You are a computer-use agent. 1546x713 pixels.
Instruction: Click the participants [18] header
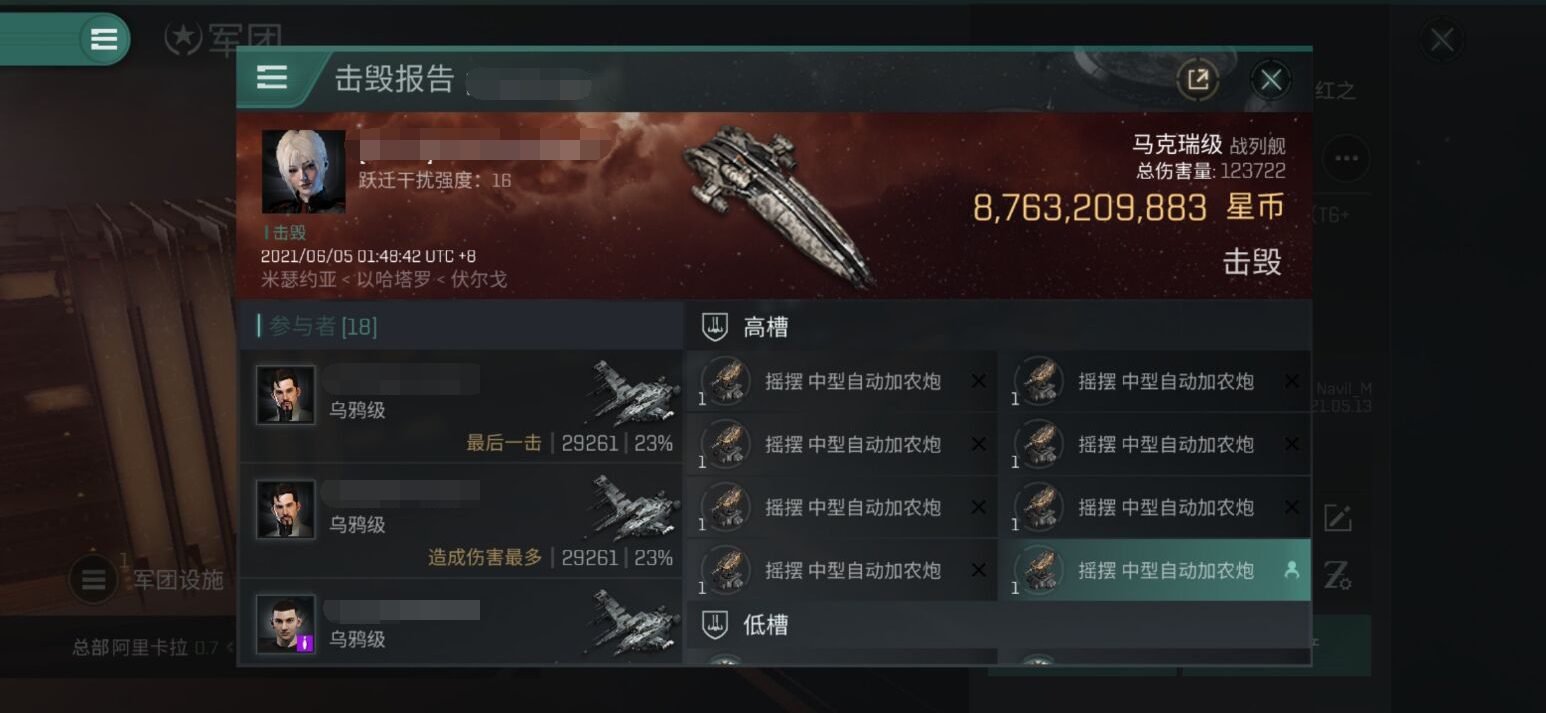click(x=317, y=326)
